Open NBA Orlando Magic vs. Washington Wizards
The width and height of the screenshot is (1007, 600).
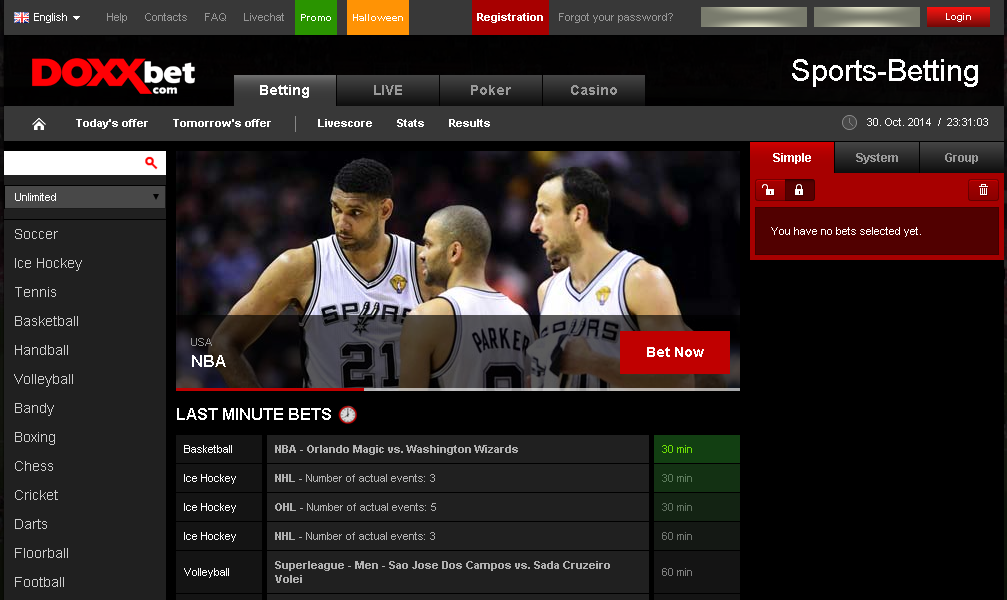[458, 449]
